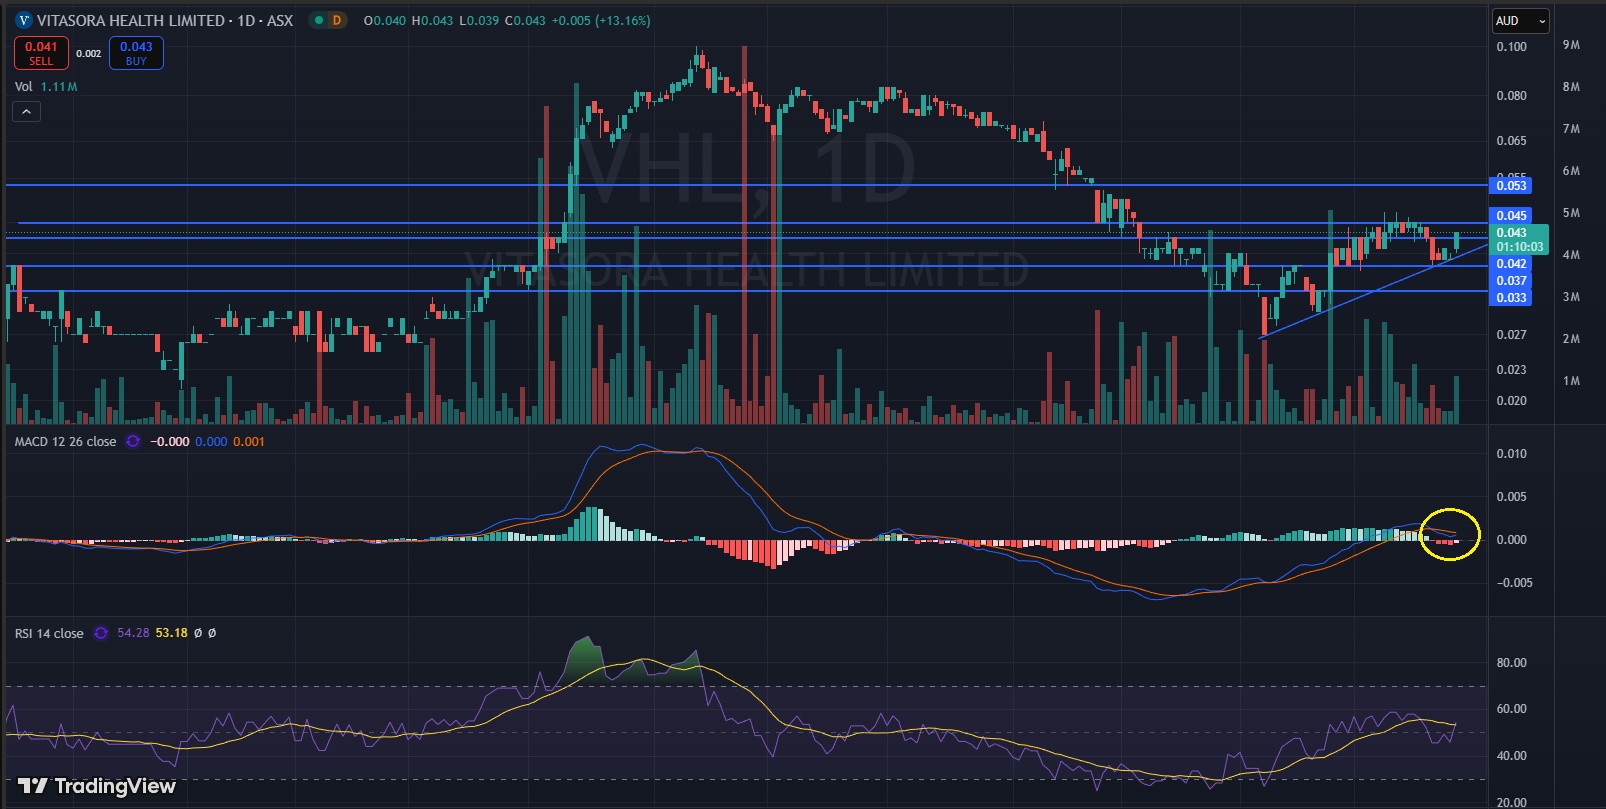Click the 0.100 price axis label
The width and height of the screenshot is (1606, 809).
tap(1511, 47)
